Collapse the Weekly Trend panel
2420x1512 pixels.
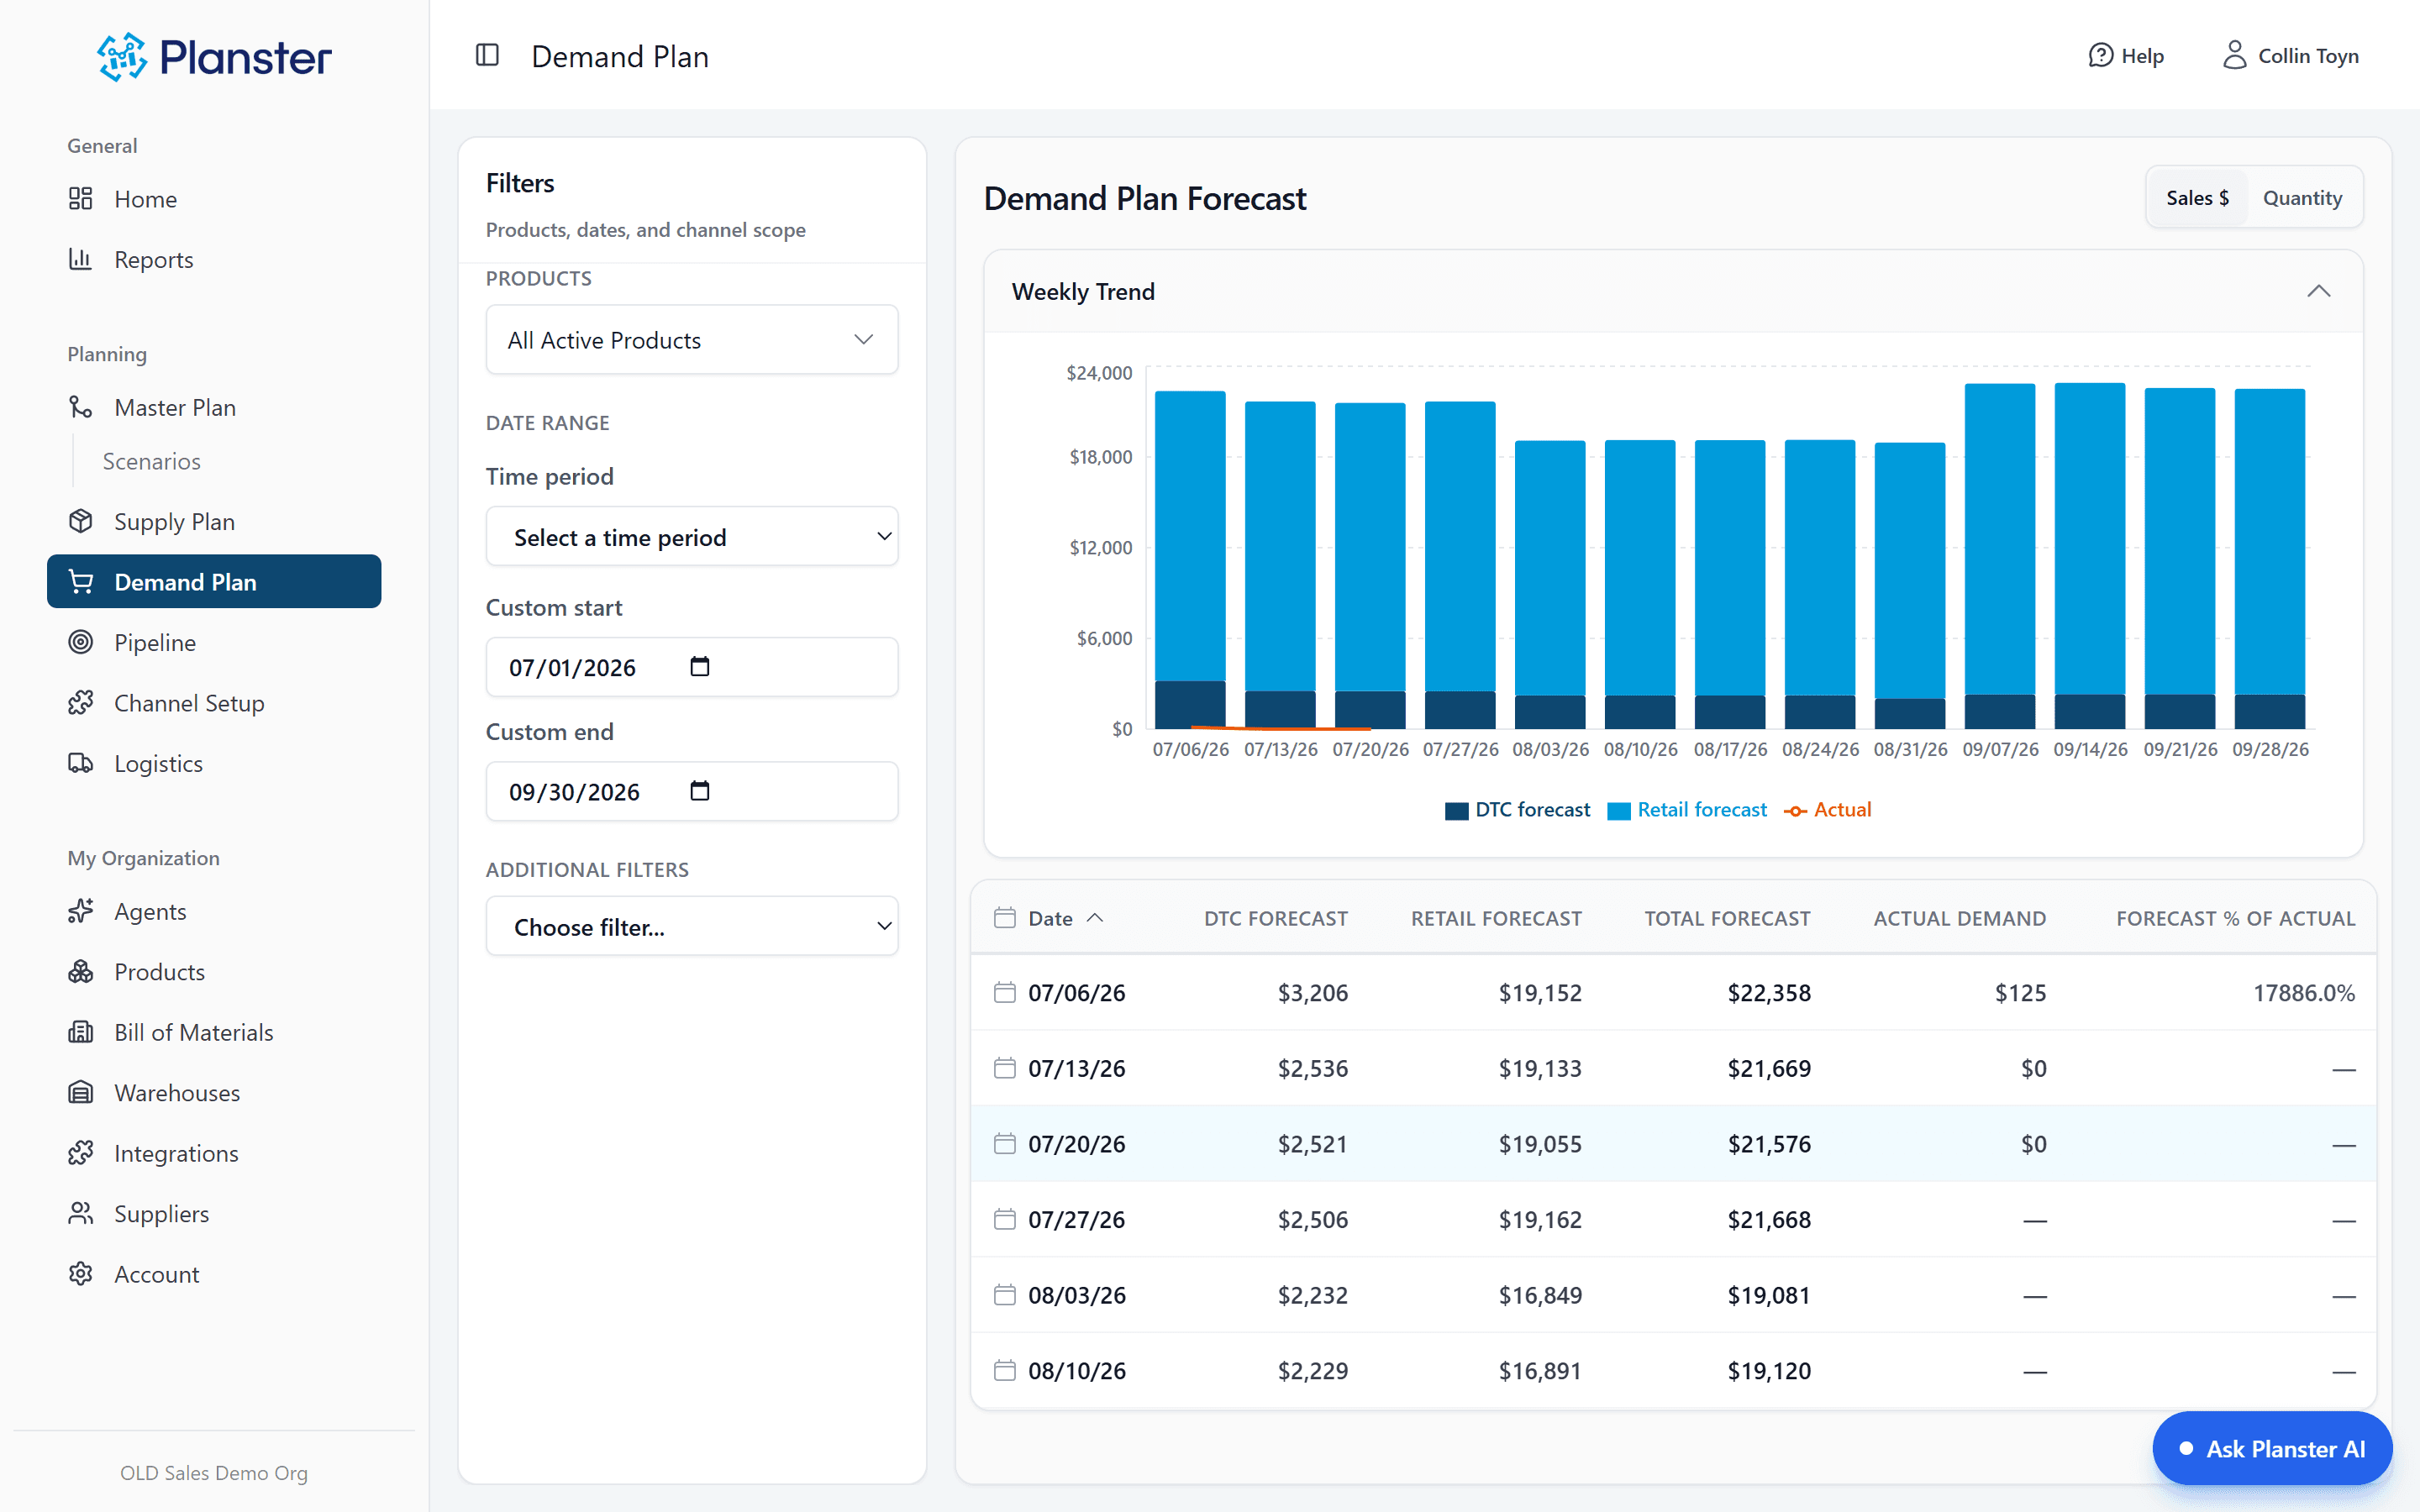tap(2318, 291)
